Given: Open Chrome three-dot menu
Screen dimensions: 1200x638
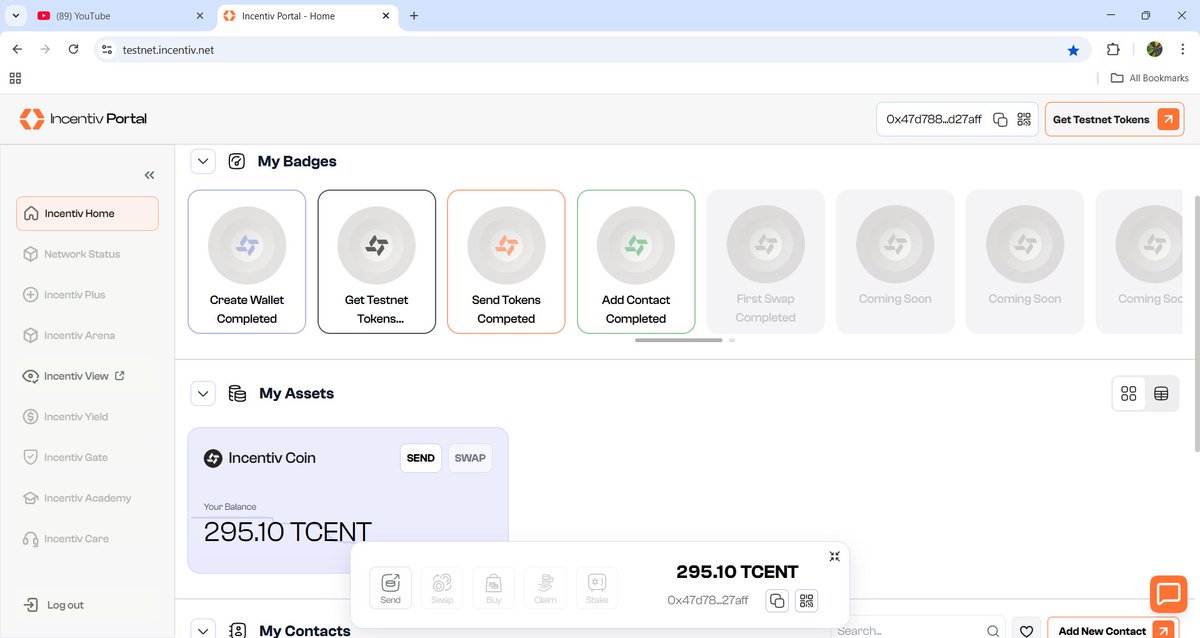Looking at the screenshot, I should point(1182,49).
